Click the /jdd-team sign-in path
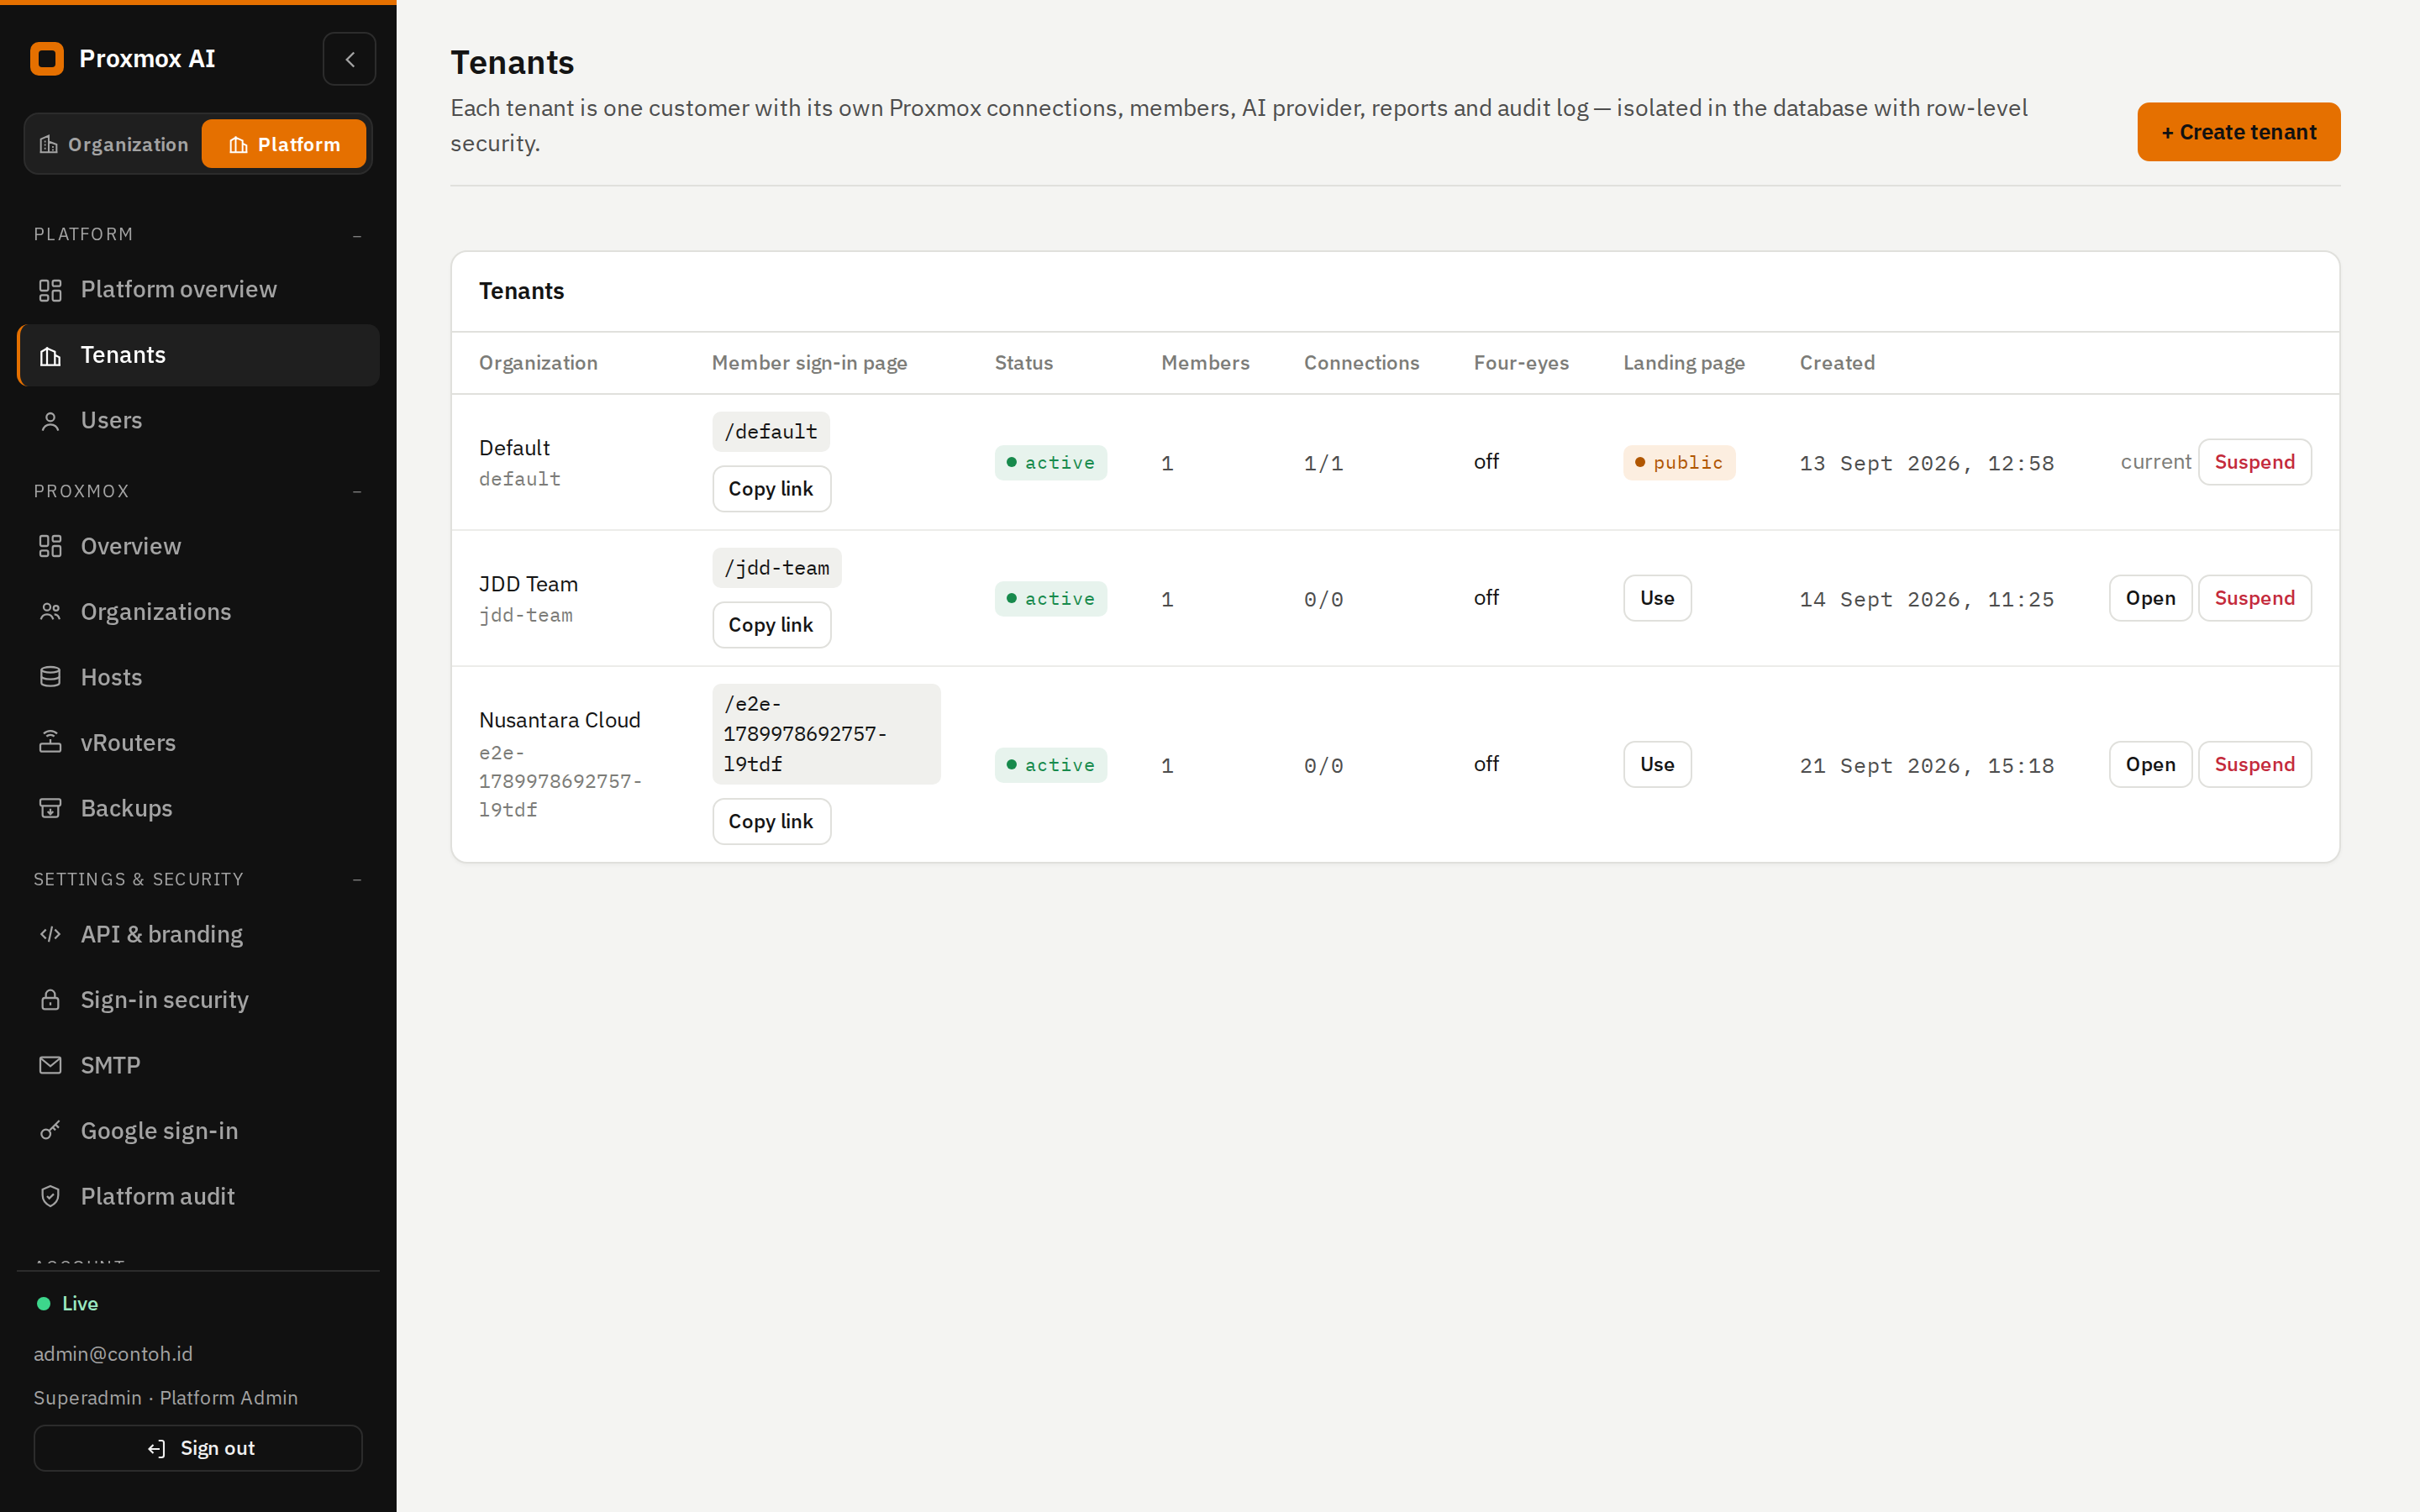The image size is (2420, 1512). click(x=777, y=568)
